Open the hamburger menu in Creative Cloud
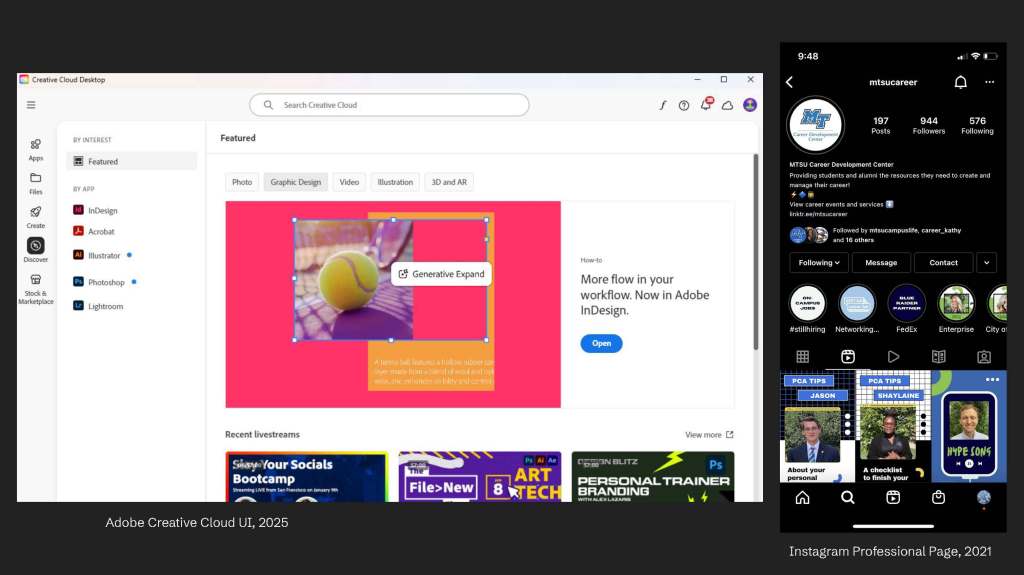Image resolution: width=1024 pixels, height=575 pixels. click(x=31, y=105)
